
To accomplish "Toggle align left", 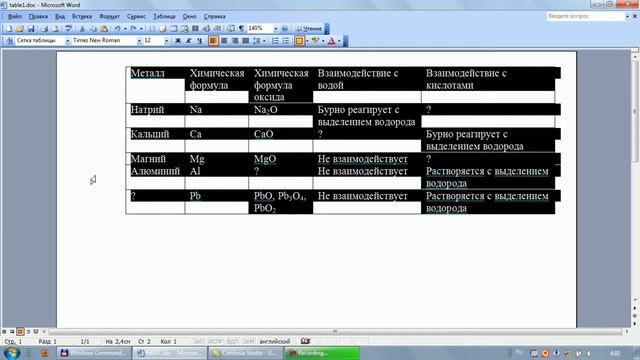I will coord(213,41).
